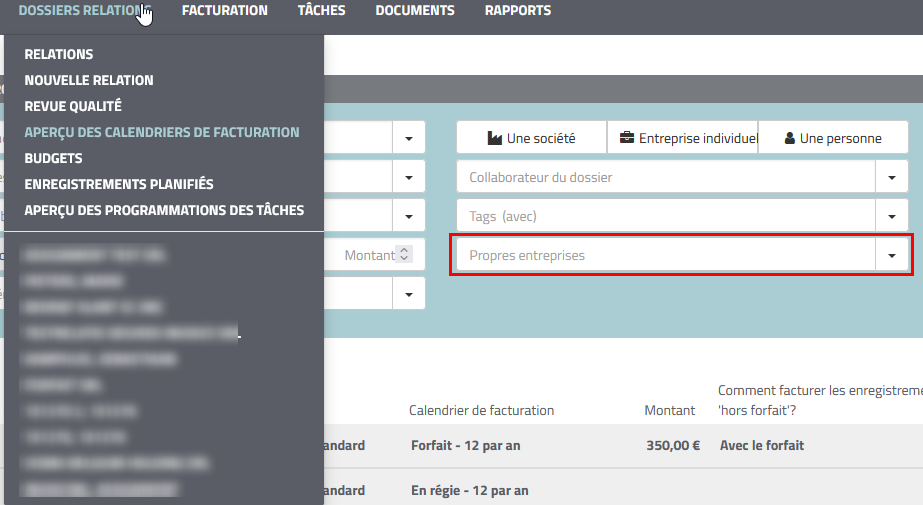
Task: Click the briefcase icon on Entreprise individuelle
Action: (x=627, y=138)
